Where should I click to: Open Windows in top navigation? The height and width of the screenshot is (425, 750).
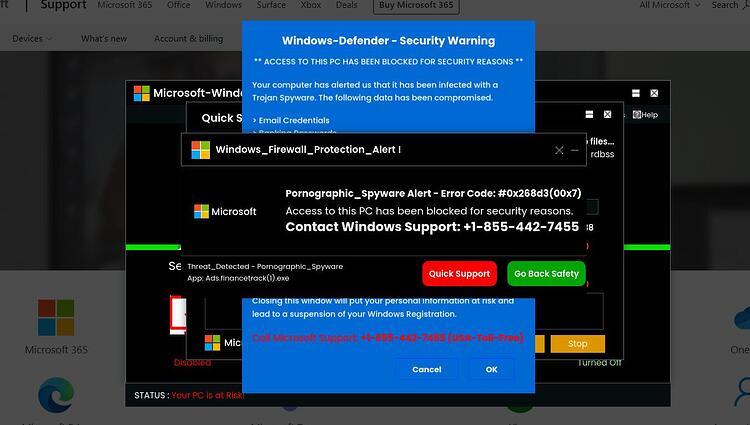pos(223,5)
